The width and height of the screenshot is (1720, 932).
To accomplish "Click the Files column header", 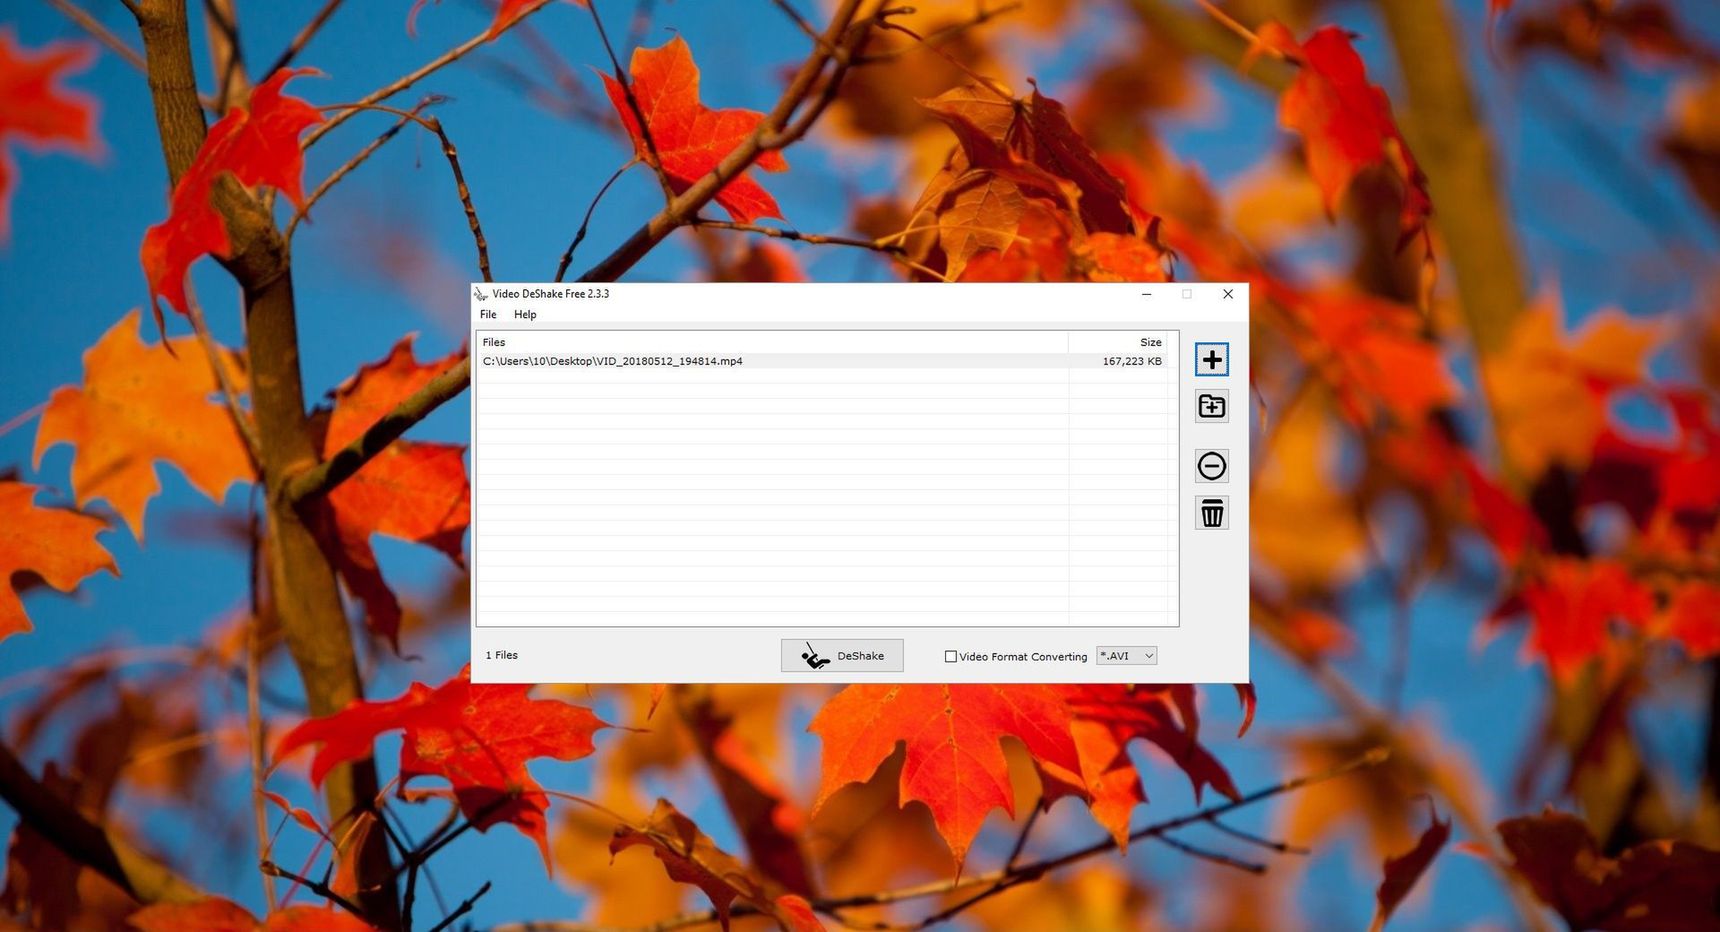I will tap(772, 342).
